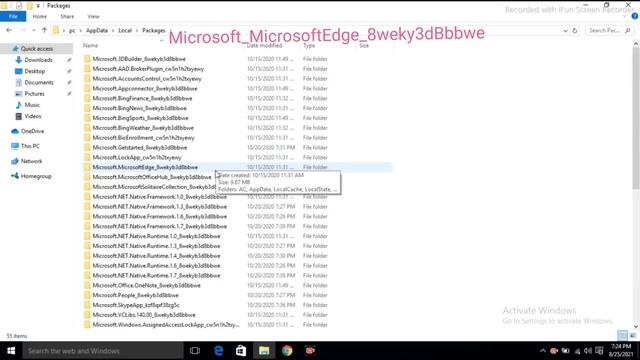Screen dimensions: 640x360
Task: Select Microsoft.People folder
Action: pyautogui.click(x=136, y=295)
